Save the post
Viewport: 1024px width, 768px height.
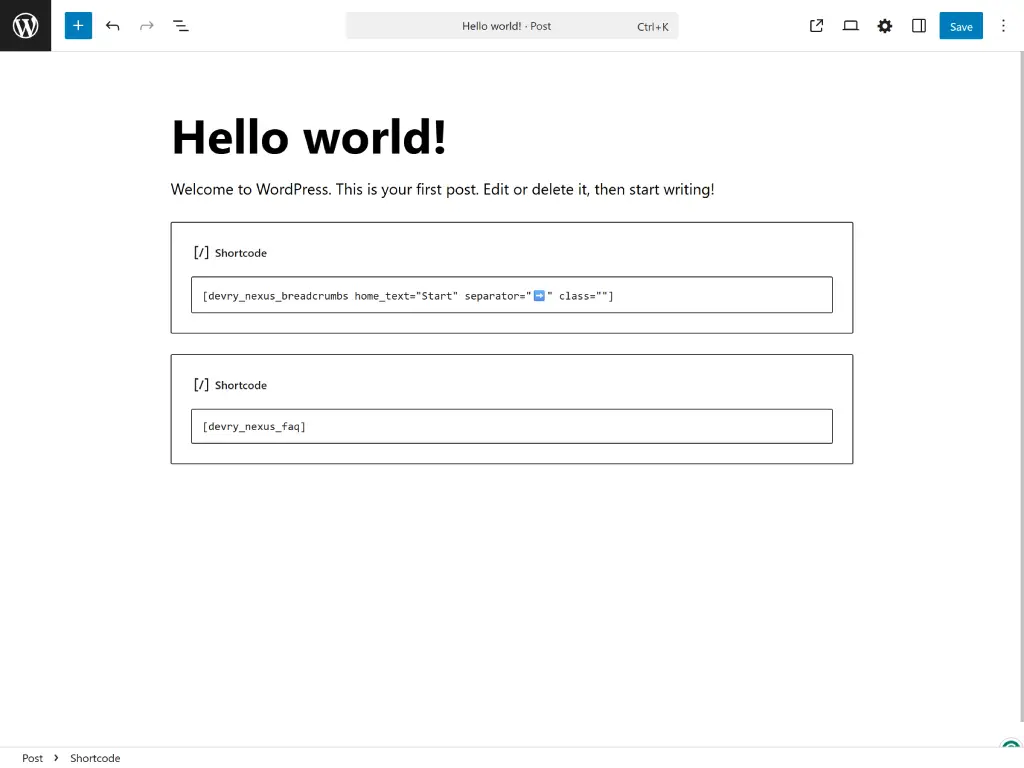960,26
